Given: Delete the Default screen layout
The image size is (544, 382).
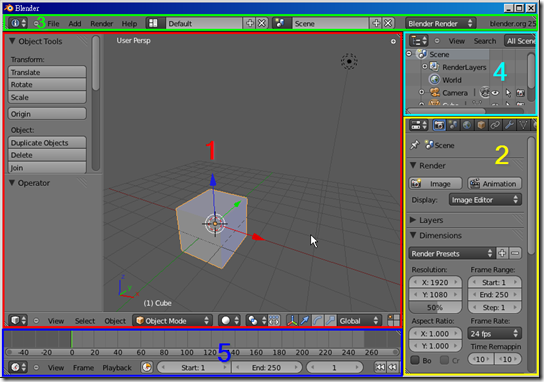Looking at the screenshot, I should (x=262, y=23).
